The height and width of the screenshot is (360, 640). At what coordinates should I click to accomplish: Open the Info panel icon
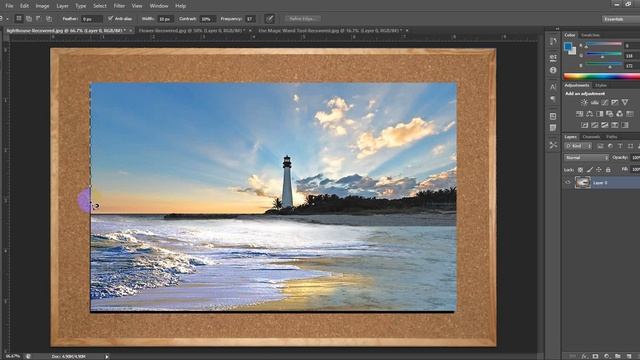[x=553, y=70]
